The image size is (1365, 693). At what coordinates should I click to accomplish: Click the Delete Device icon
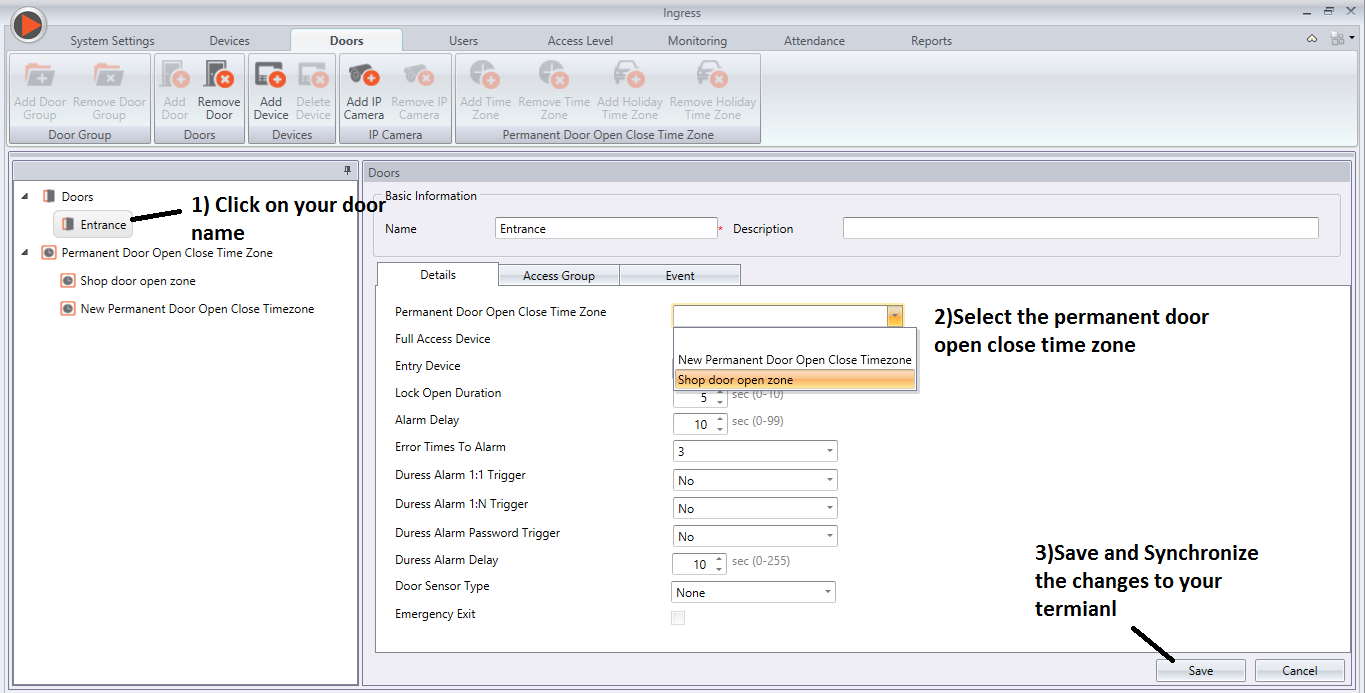[313, 75]
